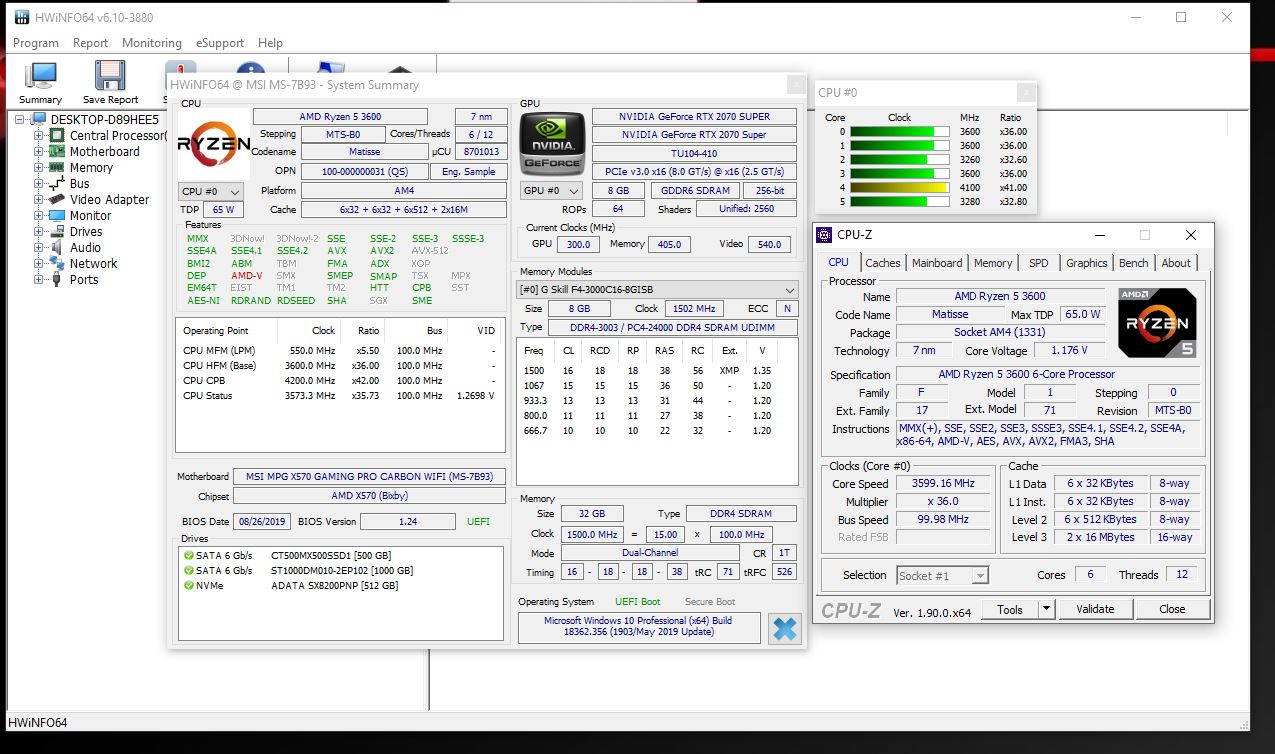Click the Tools button in CPU-Z

click(x=1010, y=609)
